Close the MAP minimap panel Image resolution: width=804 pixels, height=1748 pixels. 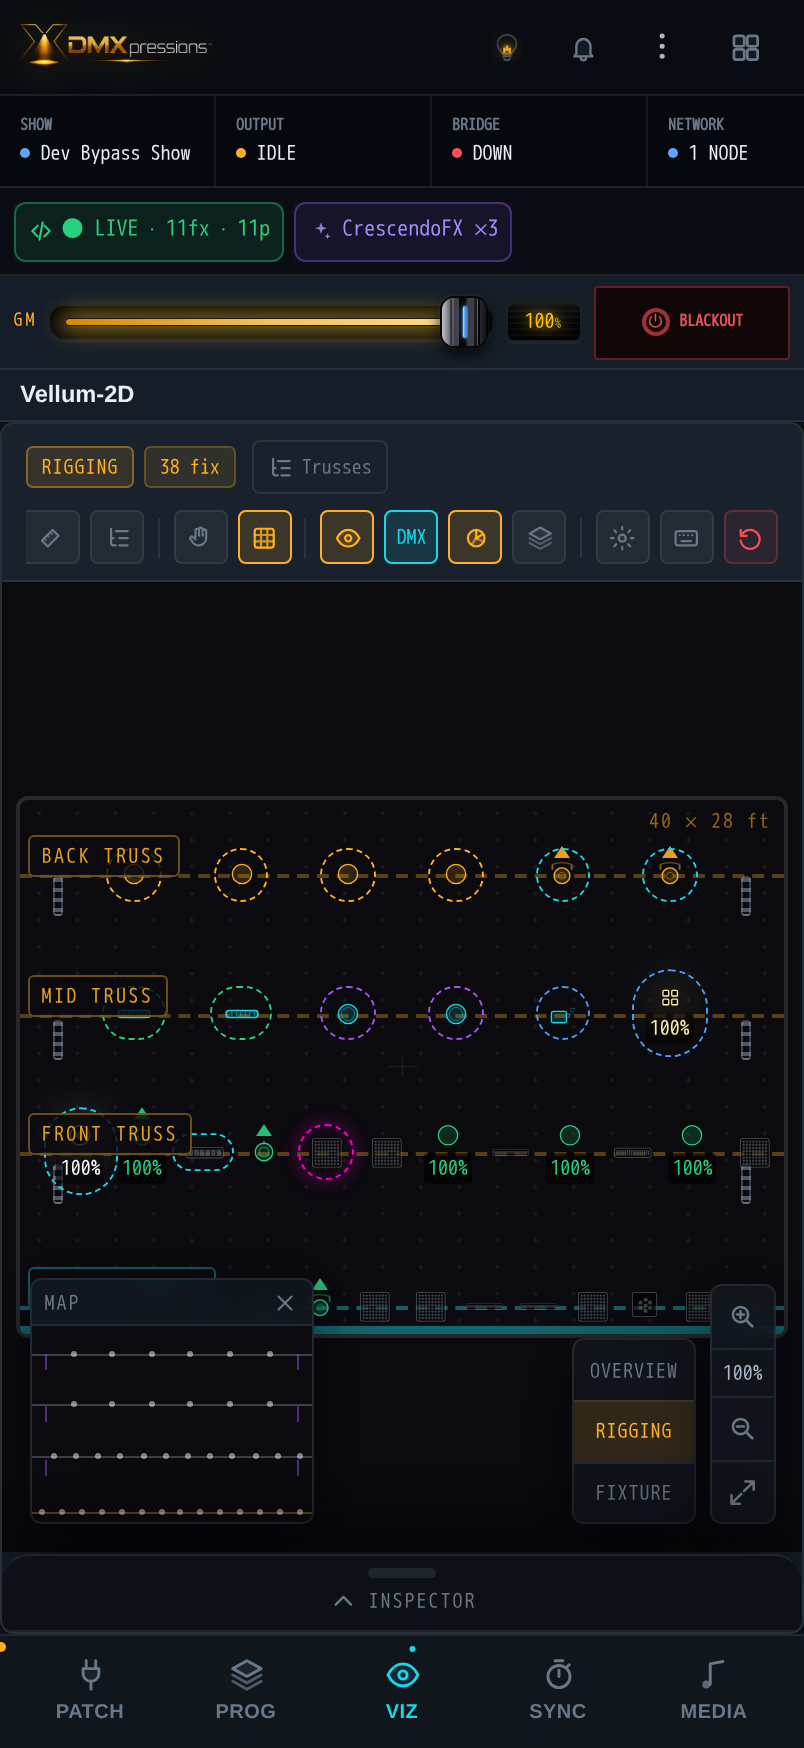click(x=285, y=1303)
